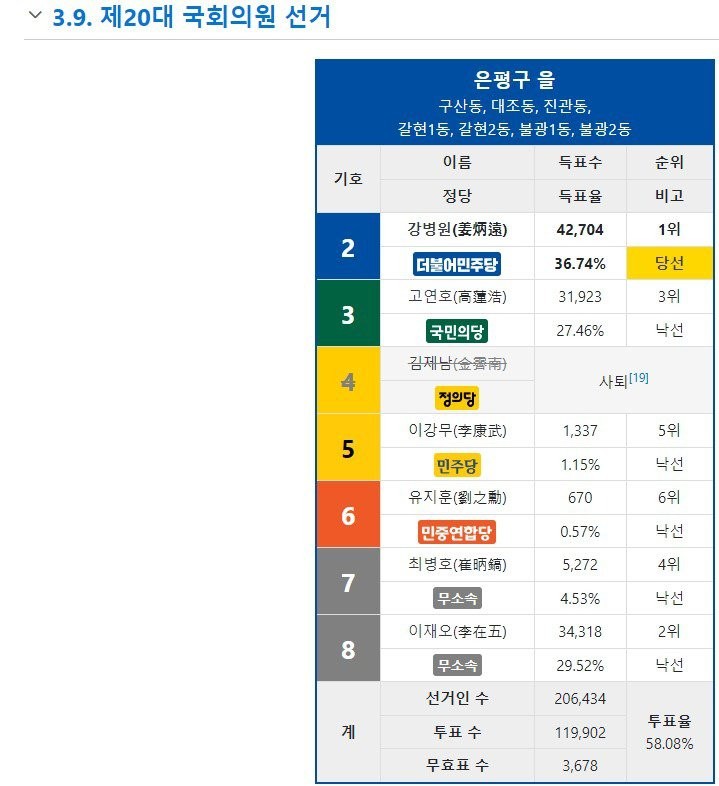Open footnote 19 next to 사퇴
This screenshot has width=719, height=786.
pos(639,377)
